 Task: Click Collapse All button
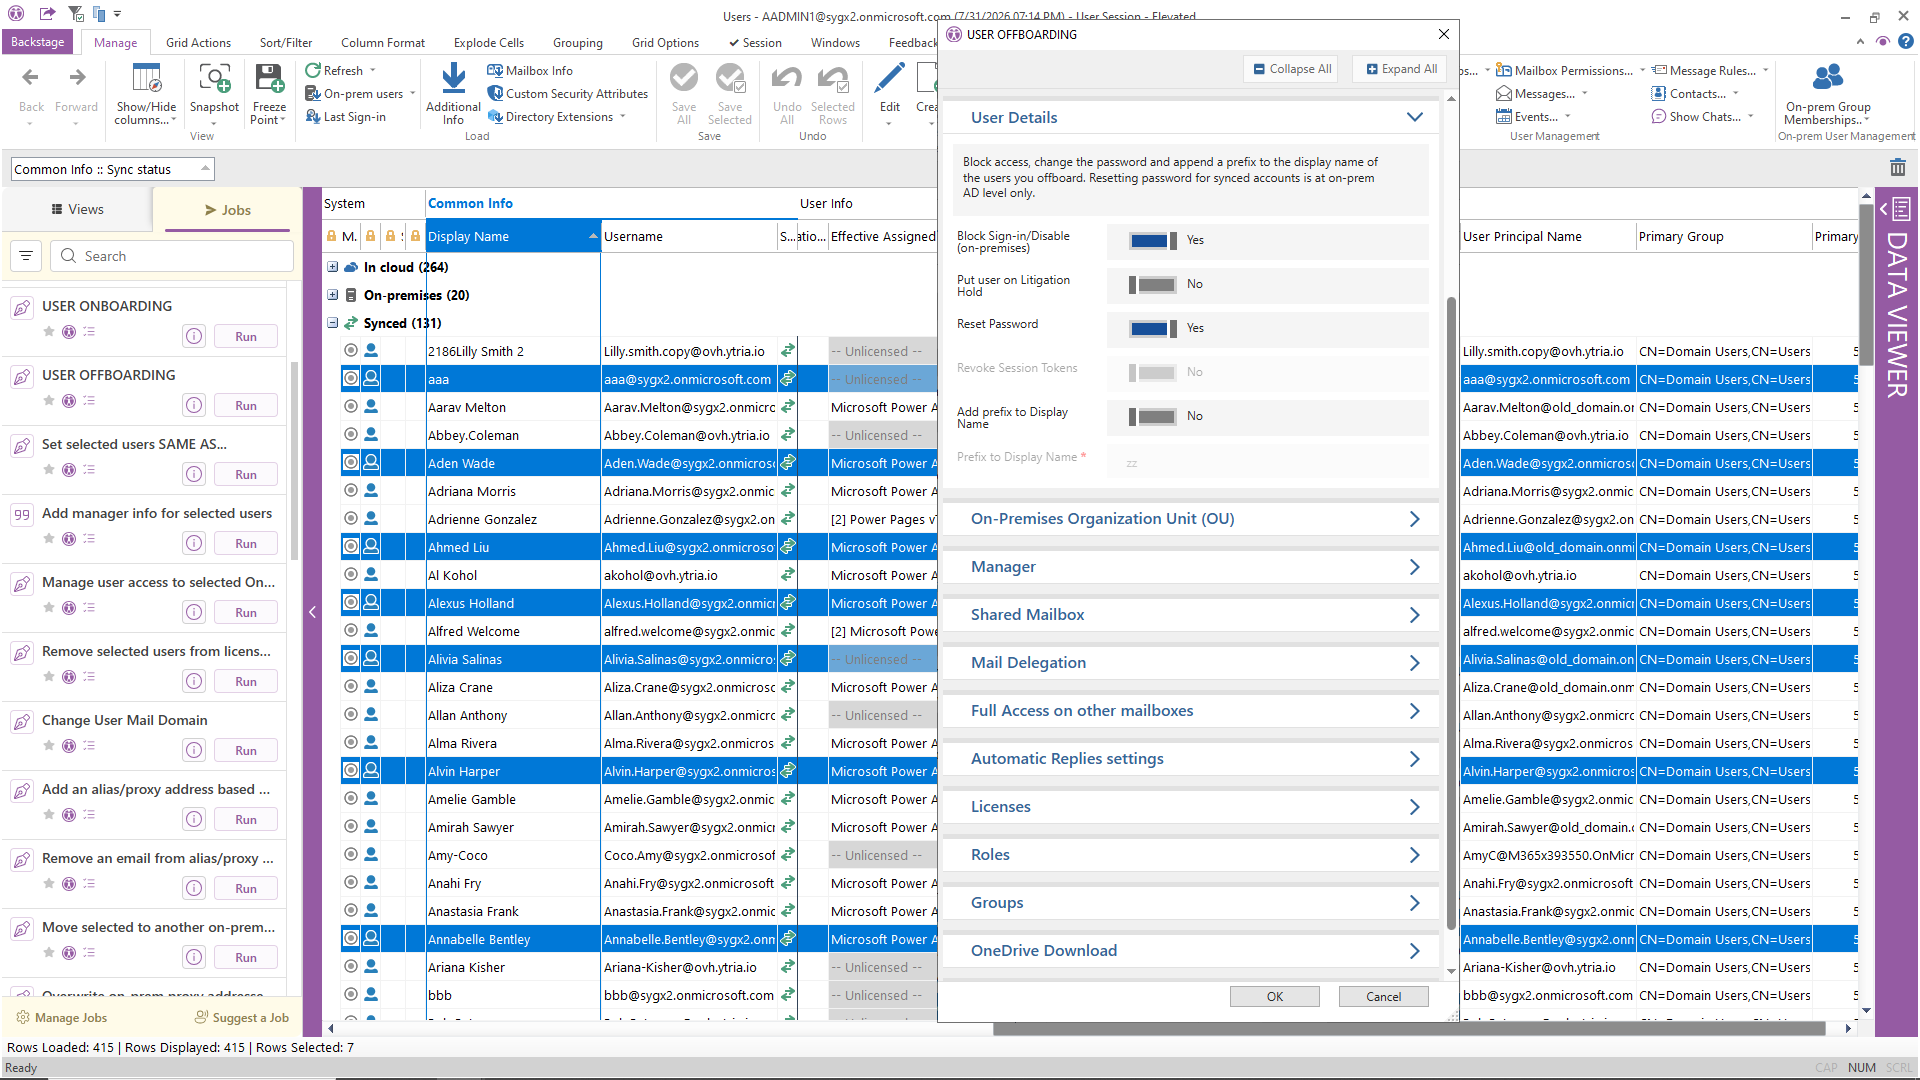[x=1290, y=69]
